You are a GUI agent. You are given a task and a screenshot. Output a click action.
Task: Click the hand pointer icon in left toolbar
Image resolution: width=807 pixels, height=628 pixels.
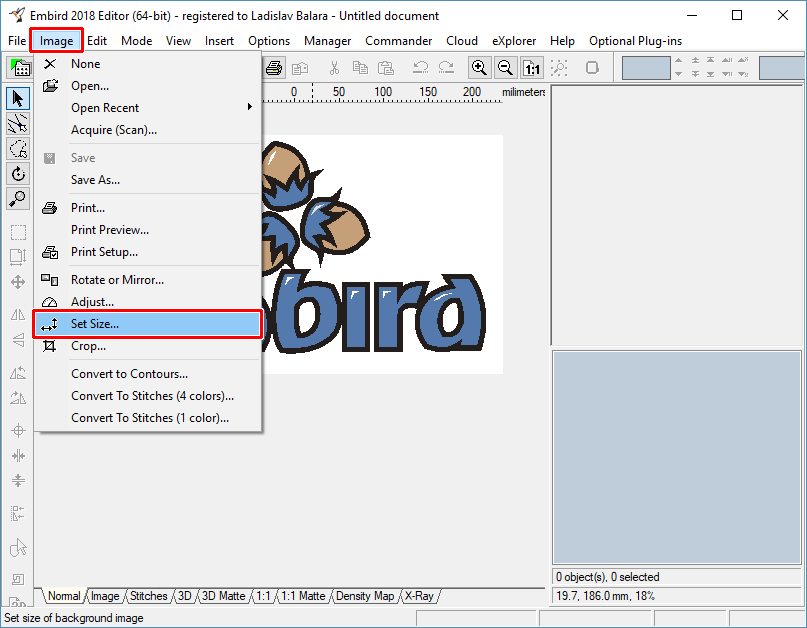[18, 548]
